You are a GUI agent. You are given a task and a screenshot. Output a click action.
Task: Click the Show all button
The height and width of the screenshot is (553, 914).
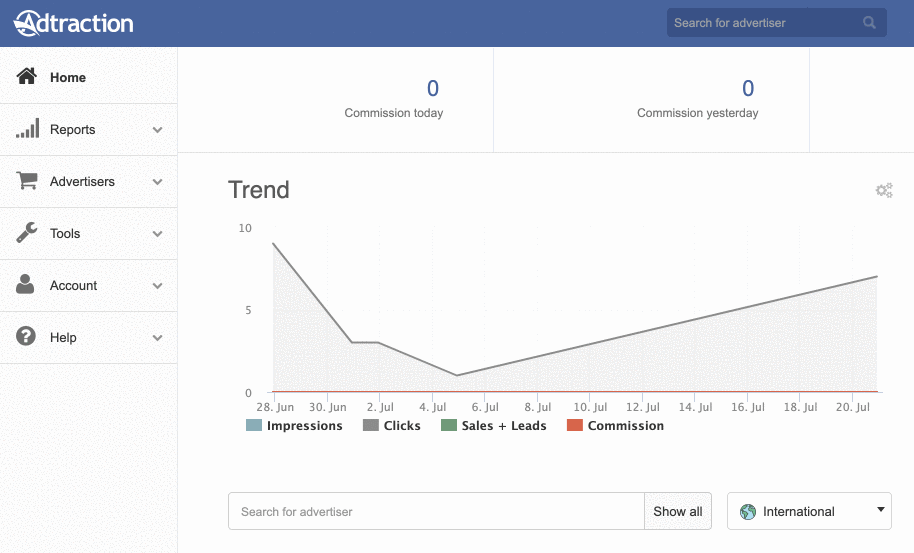pyautogui.click(x=677, y=511)
